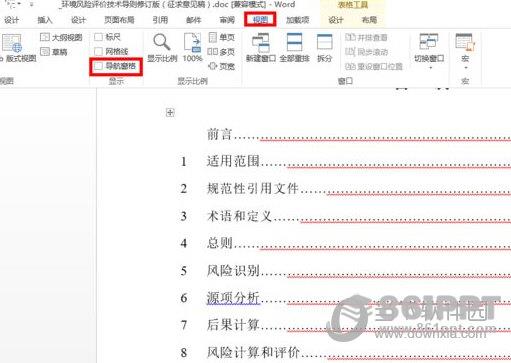Select 单页 one page view
511x363 pixels.
(222, 37)
